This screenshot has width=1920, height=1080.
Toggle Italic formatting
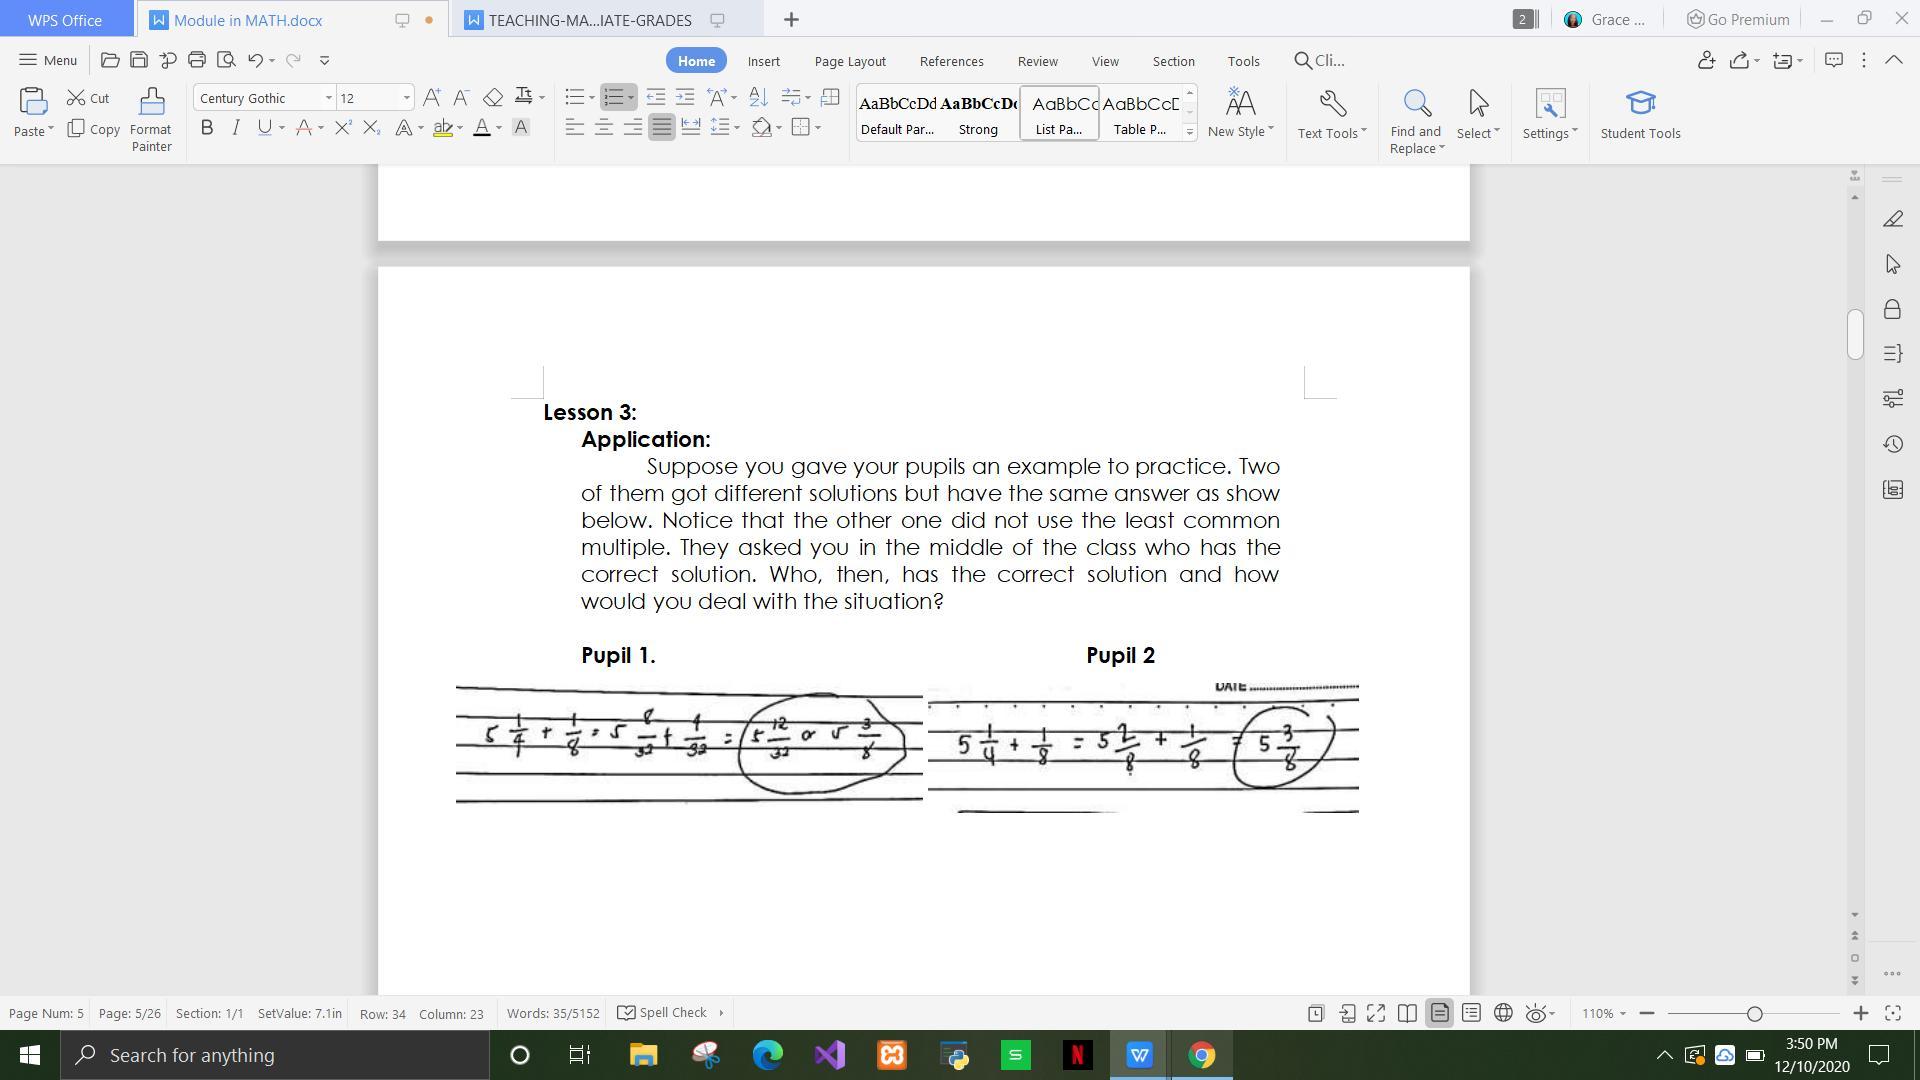coord(236,128)
